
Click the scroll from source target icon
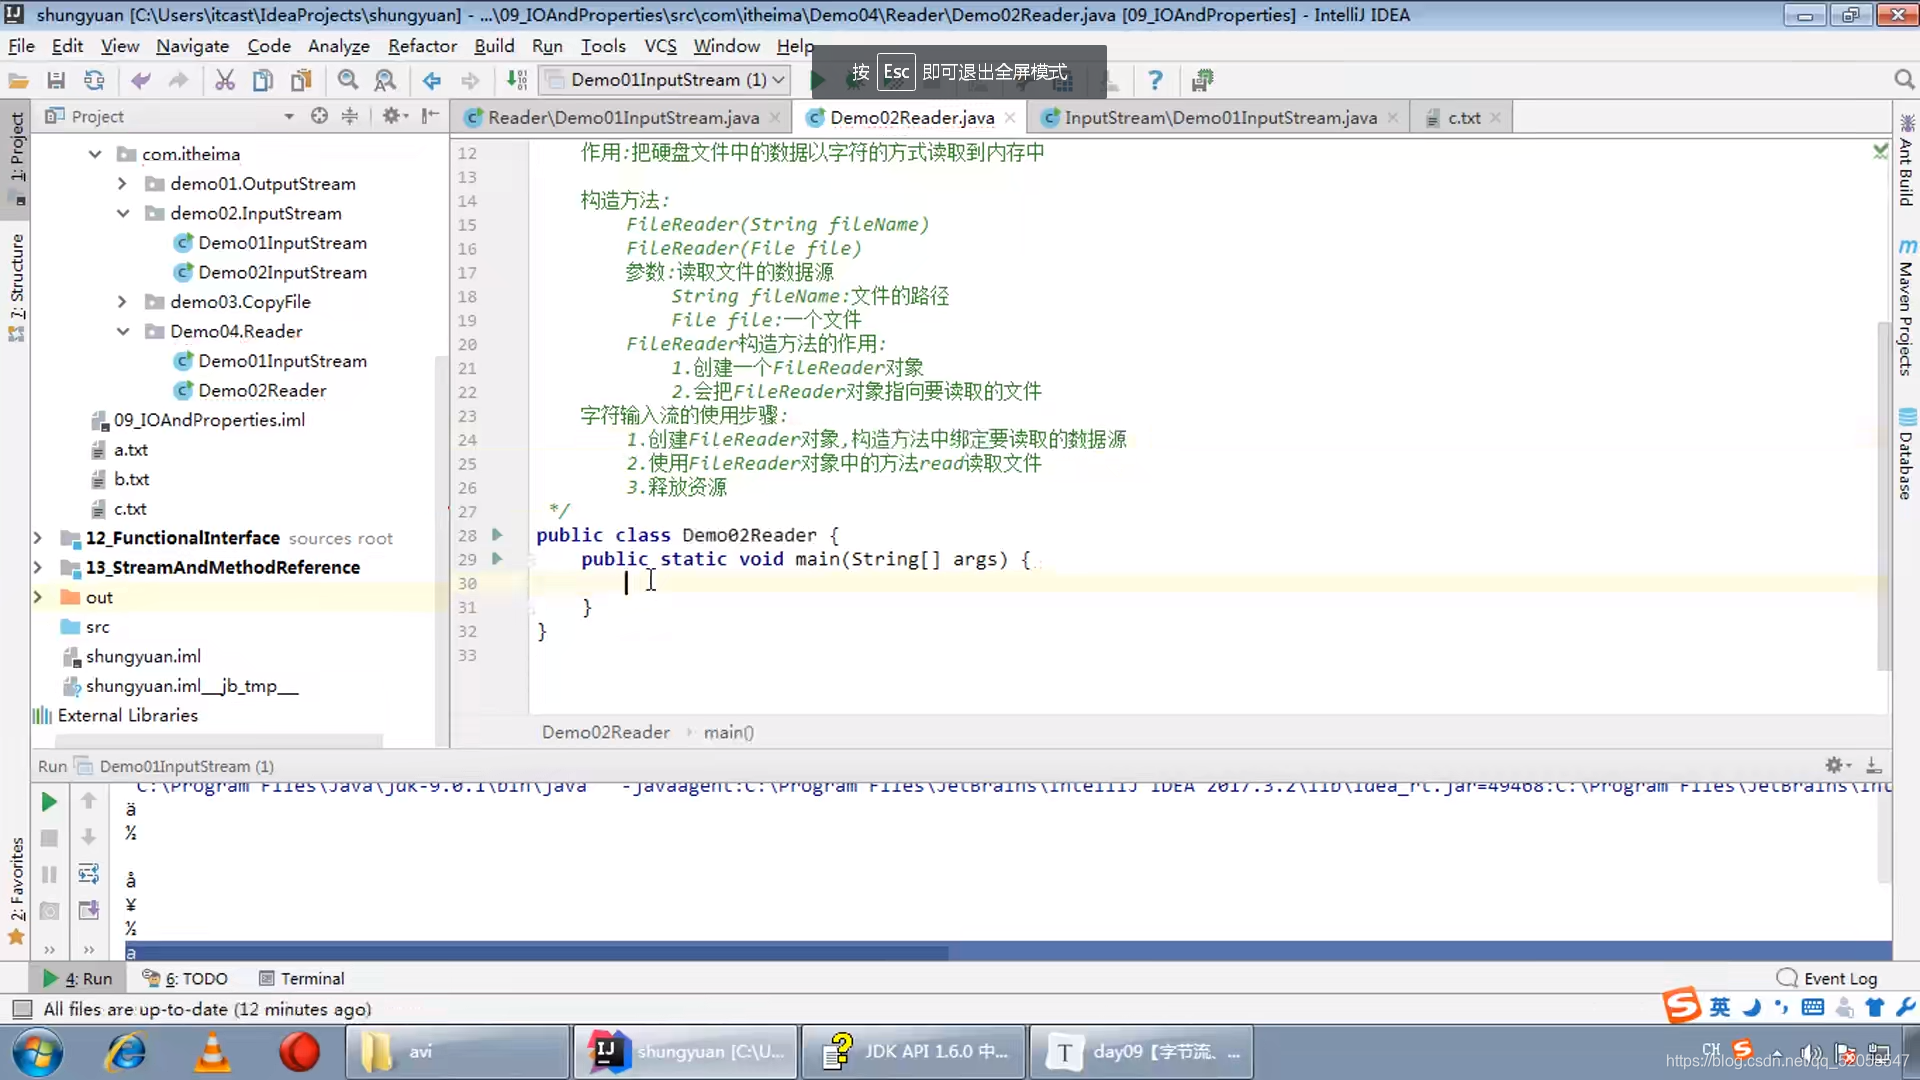click(x=319, y=116)
